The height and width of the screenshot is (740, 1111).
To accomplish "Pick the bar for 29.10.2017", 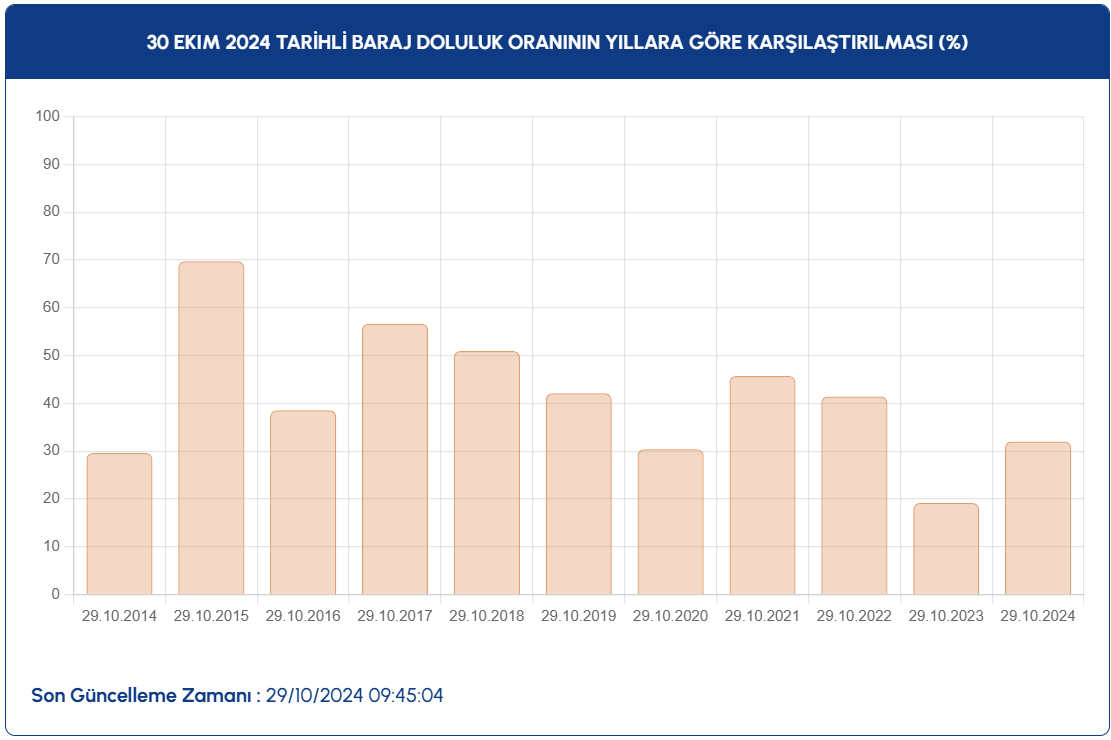I will click(x=395, y=459).
